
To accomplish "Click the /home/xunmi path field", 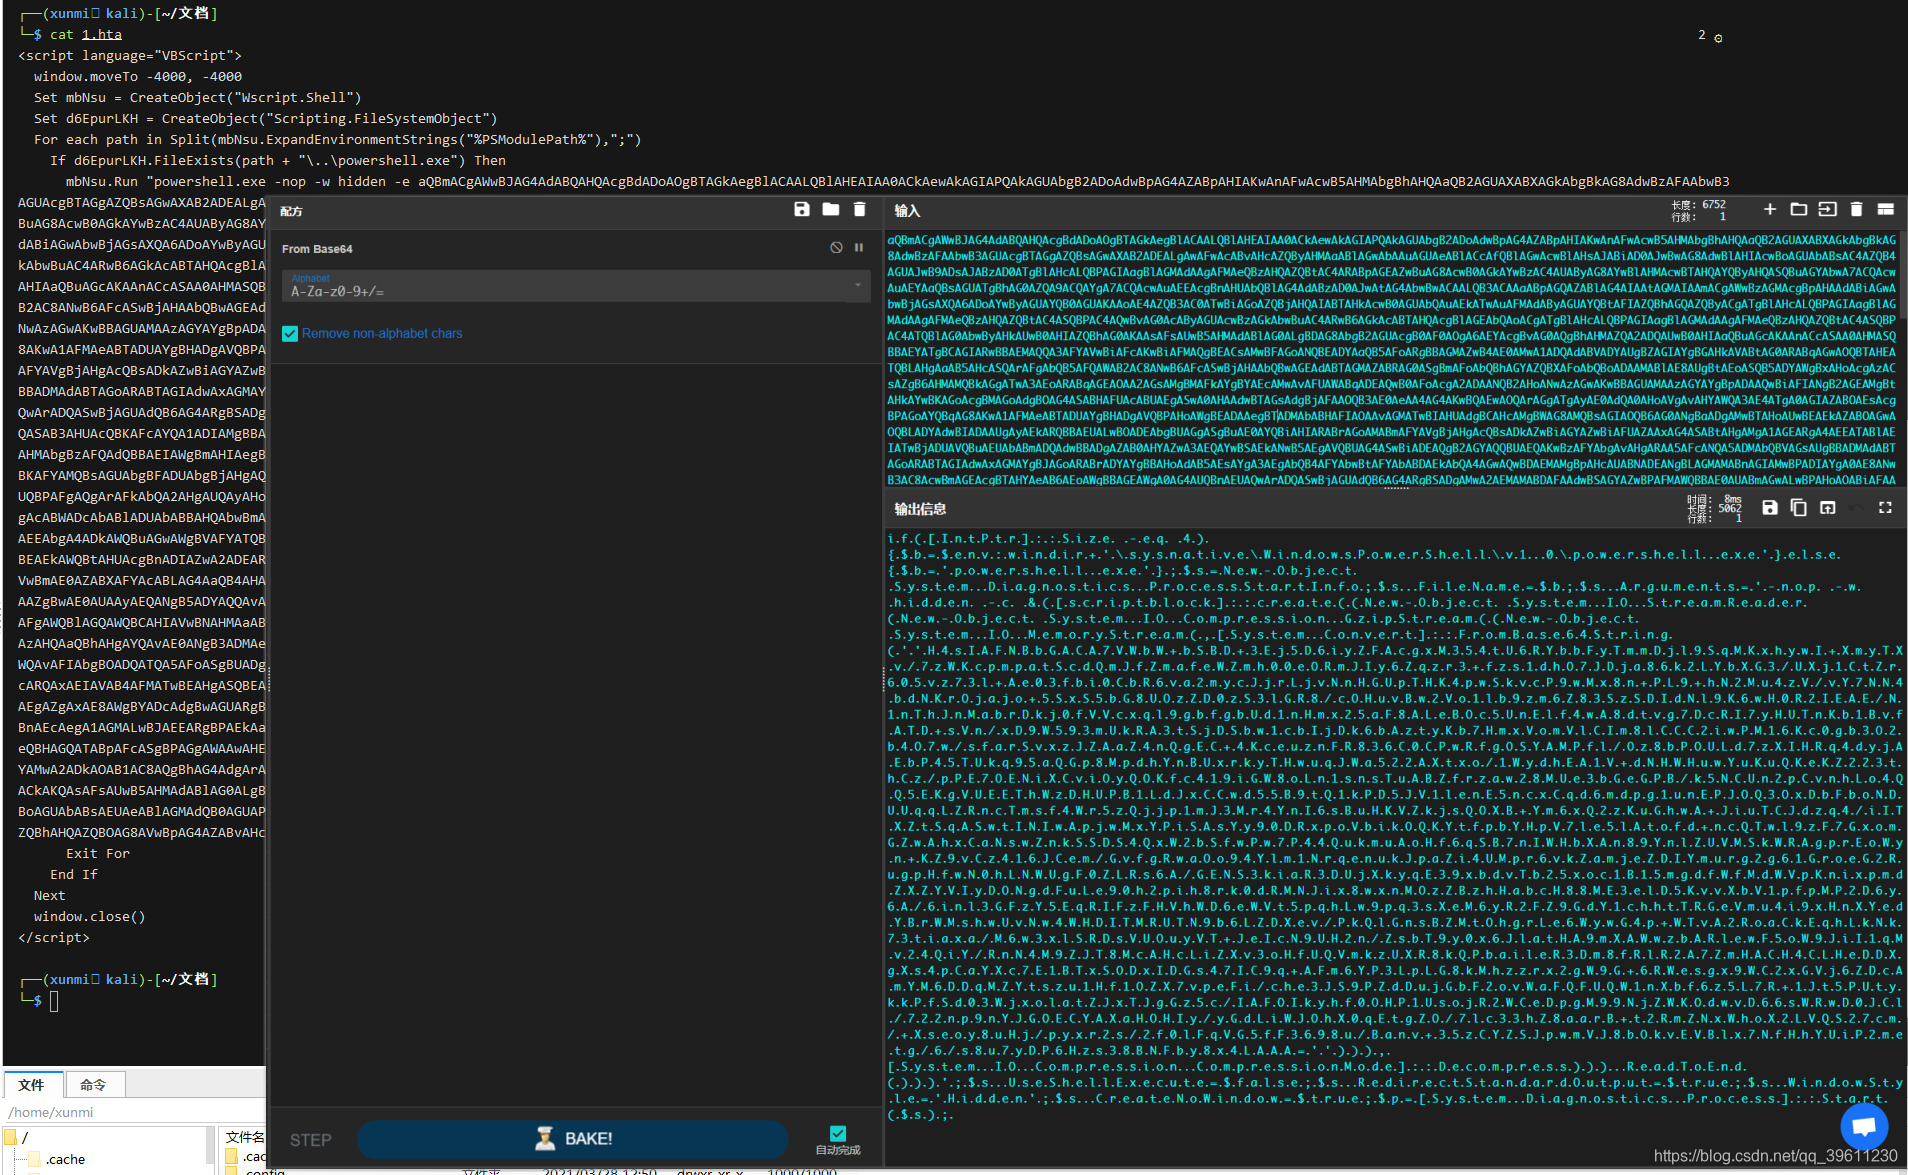I will (134, 1112).
